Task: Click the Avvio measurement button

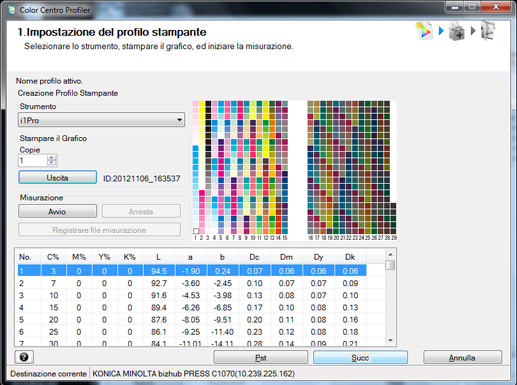Action: pos(58,211)
